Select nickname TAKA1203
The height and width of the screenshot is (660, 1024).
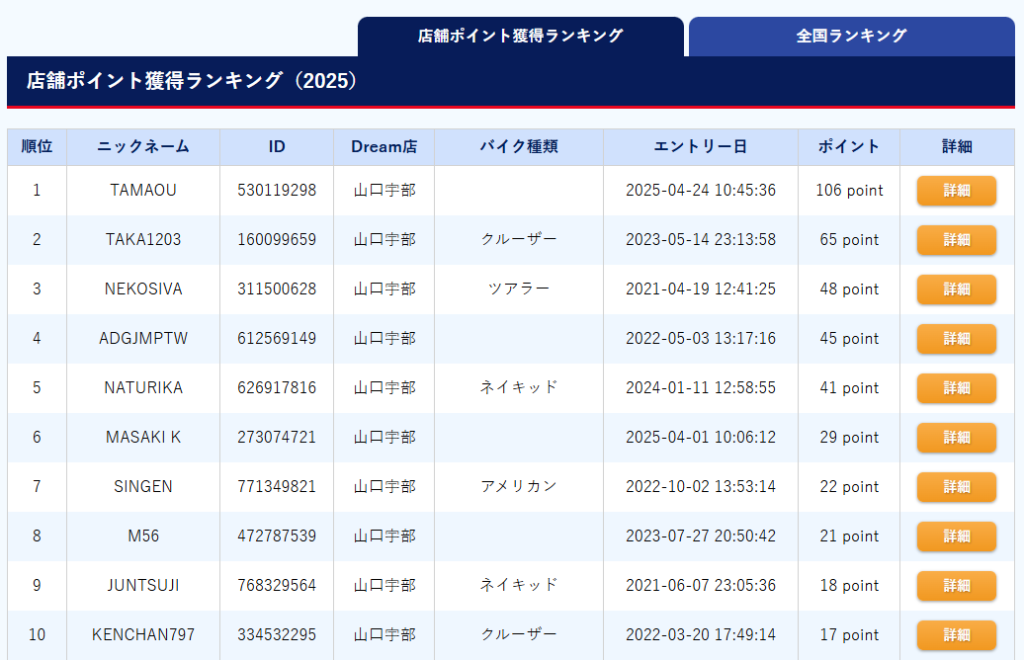point(143,240)
